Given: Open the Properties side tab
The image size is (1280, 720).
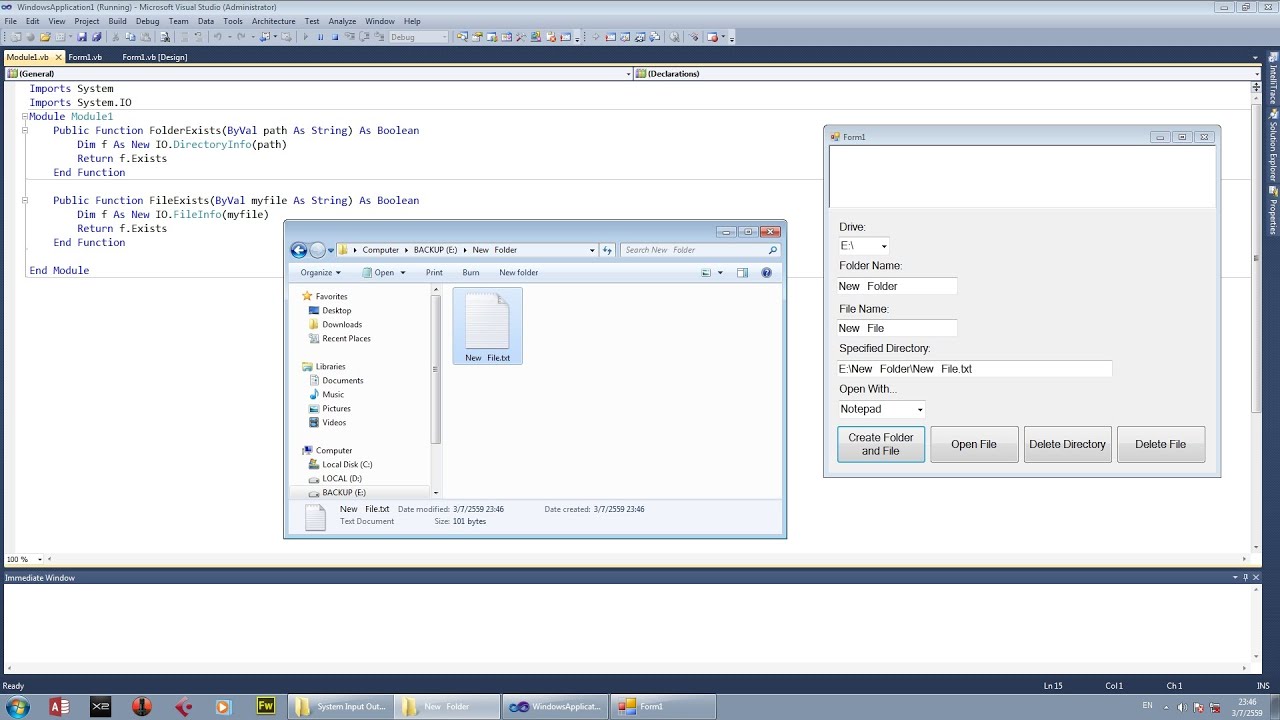Looking at the screenshot, I should 1273,211.
